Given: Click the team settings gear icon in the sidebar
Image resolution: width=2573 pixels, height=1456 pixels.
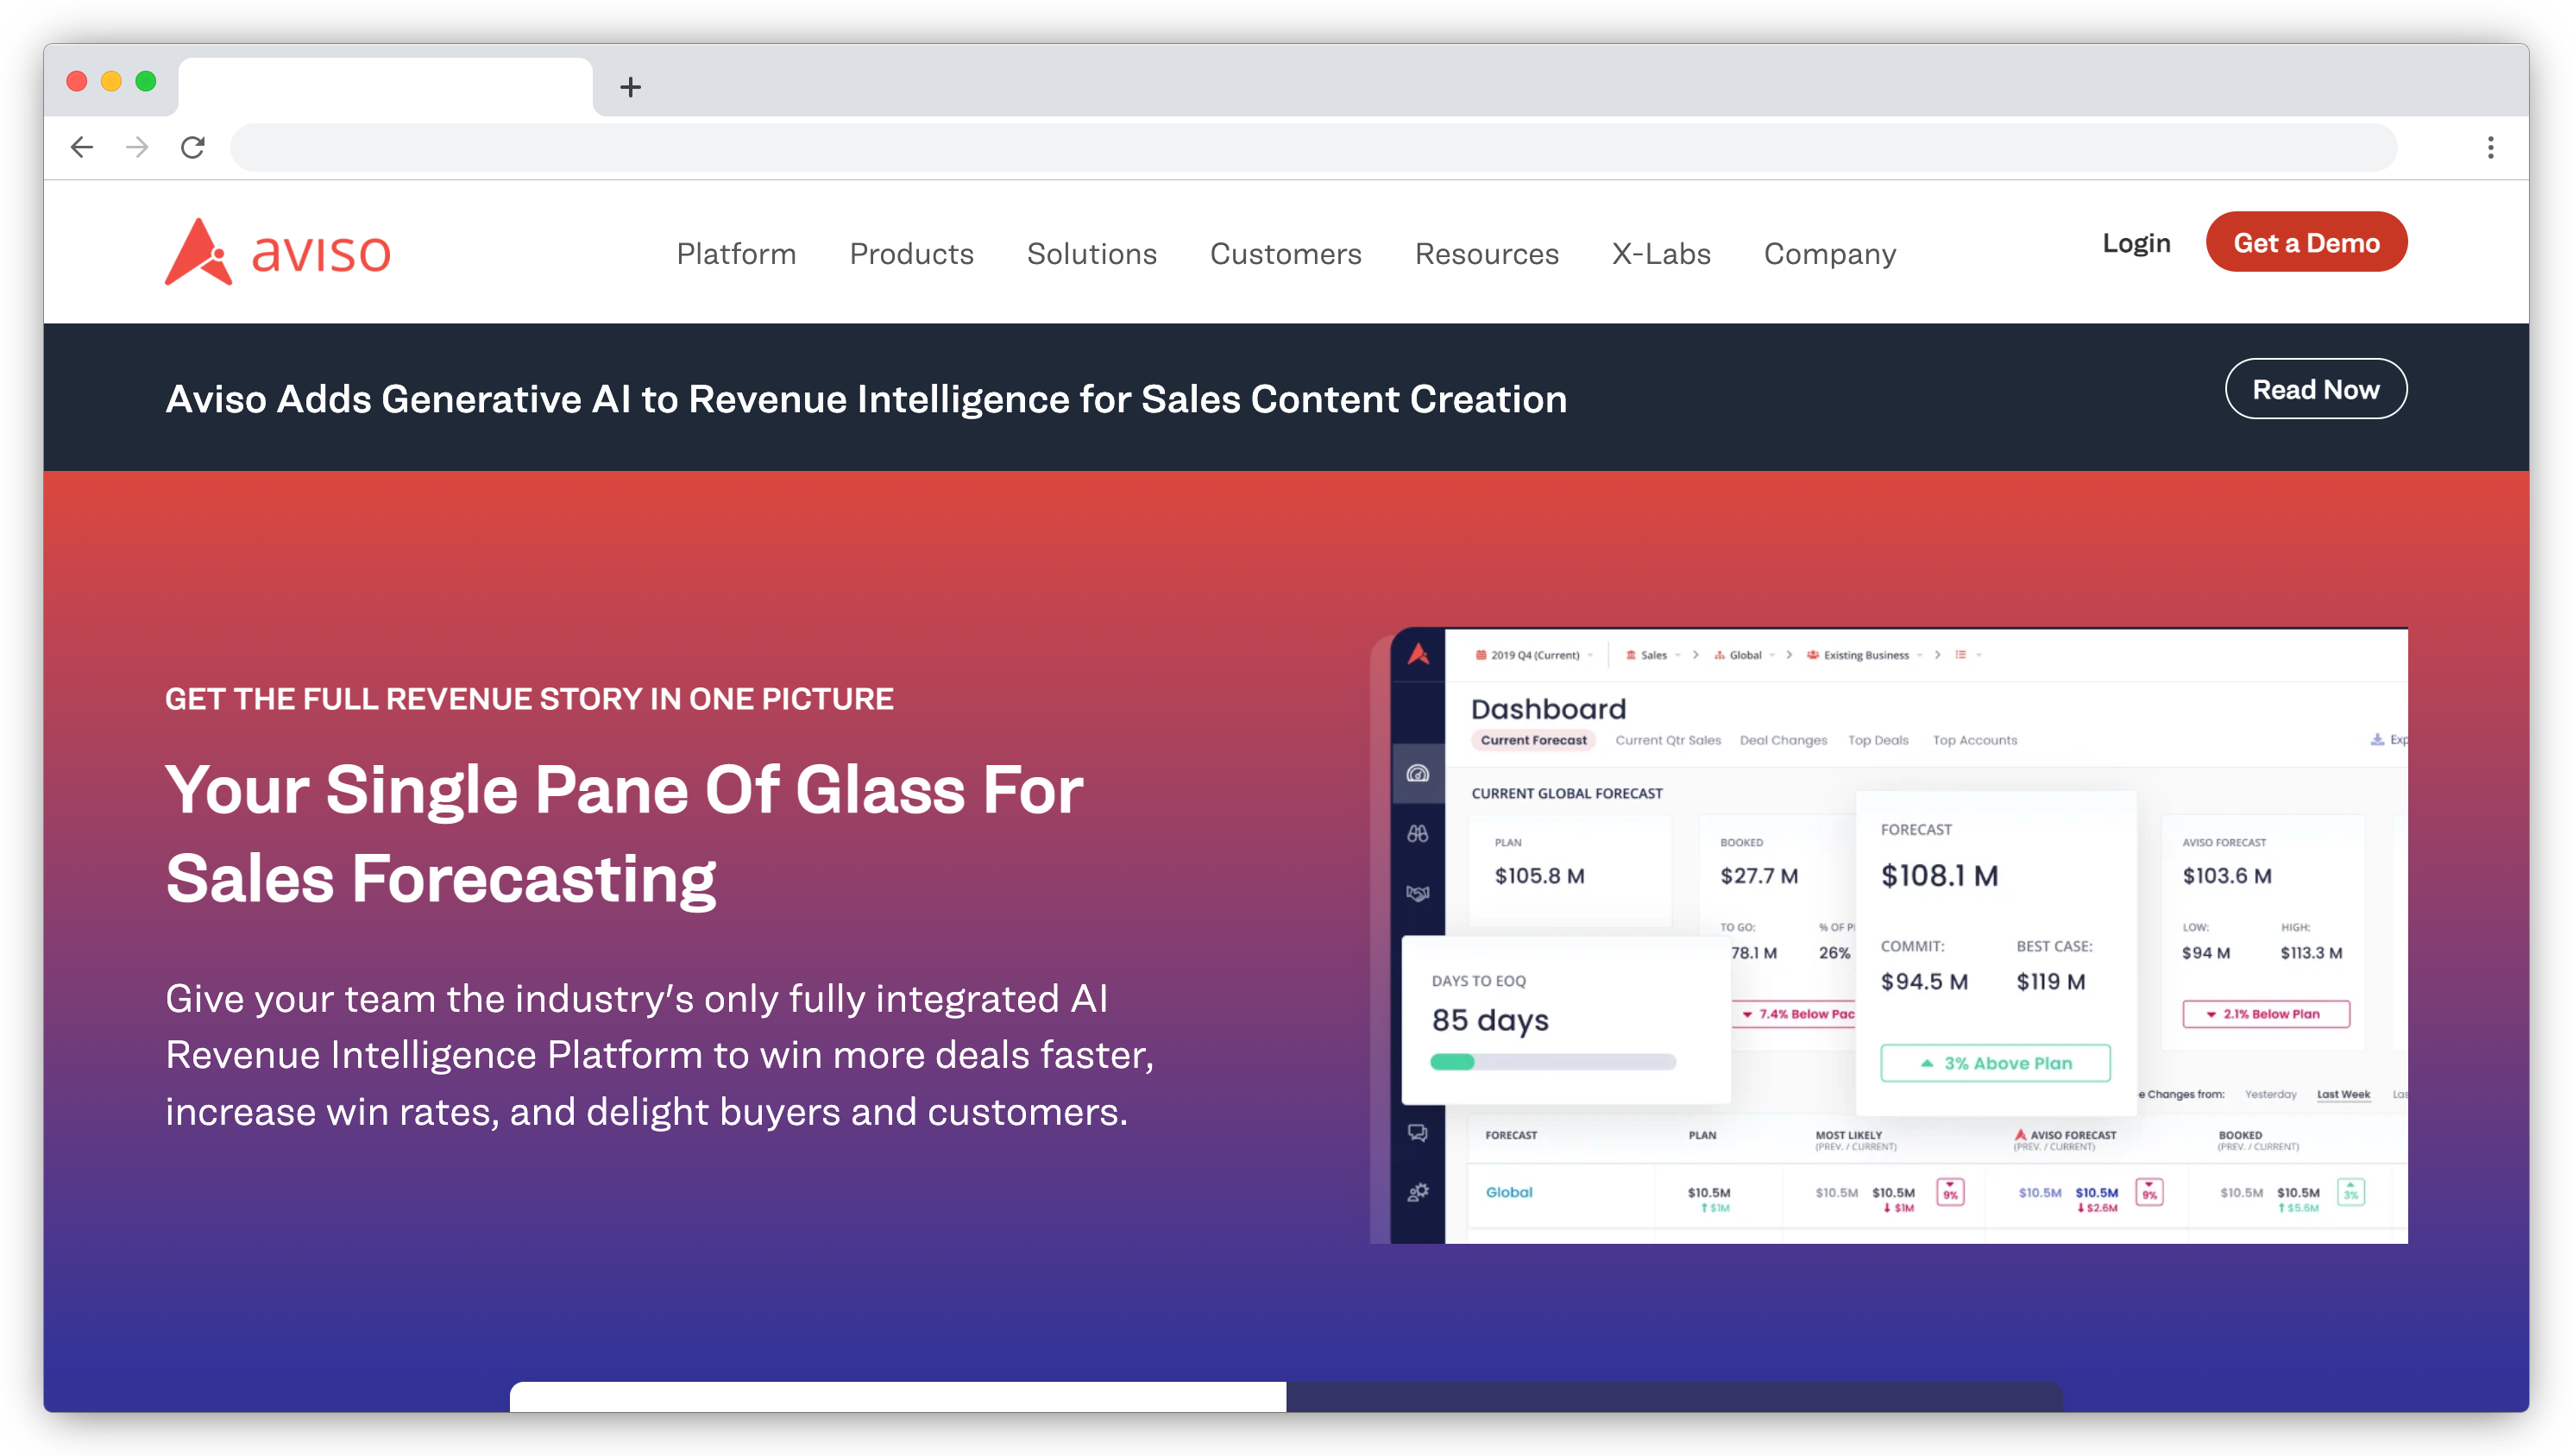Looking at the screenshot, I should coord(1418,1192).
